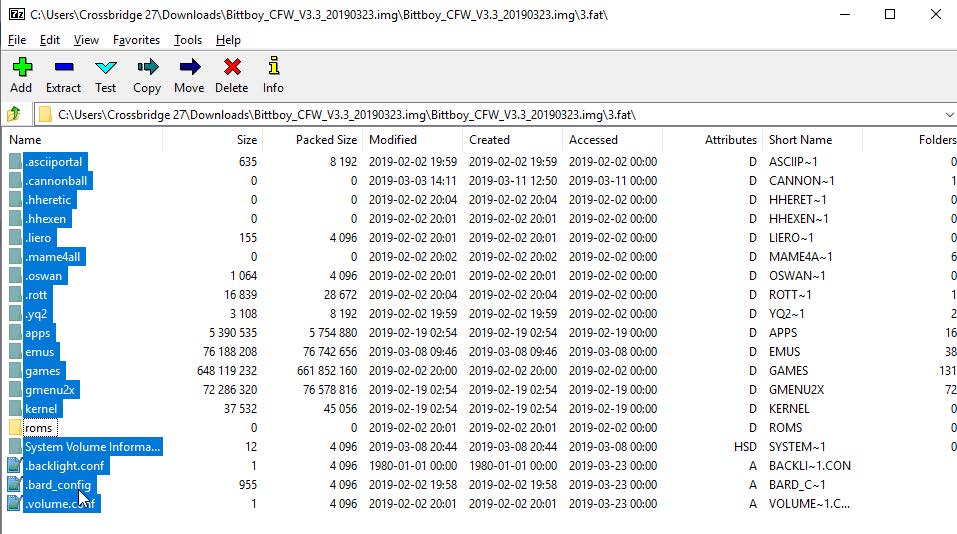Select the .bard_config file icon
Image resolution: width=957 pixels, height=534 pixels.
point(15,485)
